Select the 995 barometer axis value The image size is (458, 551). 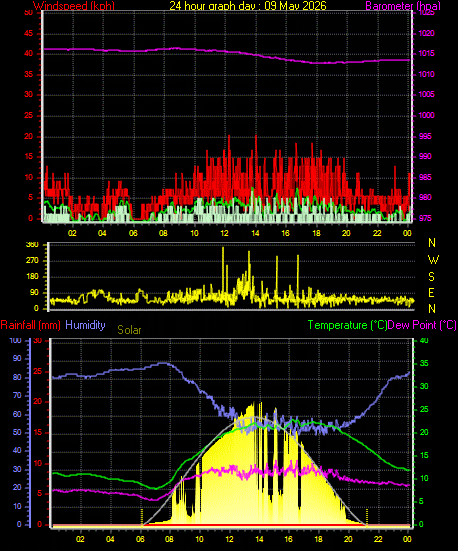425,136
